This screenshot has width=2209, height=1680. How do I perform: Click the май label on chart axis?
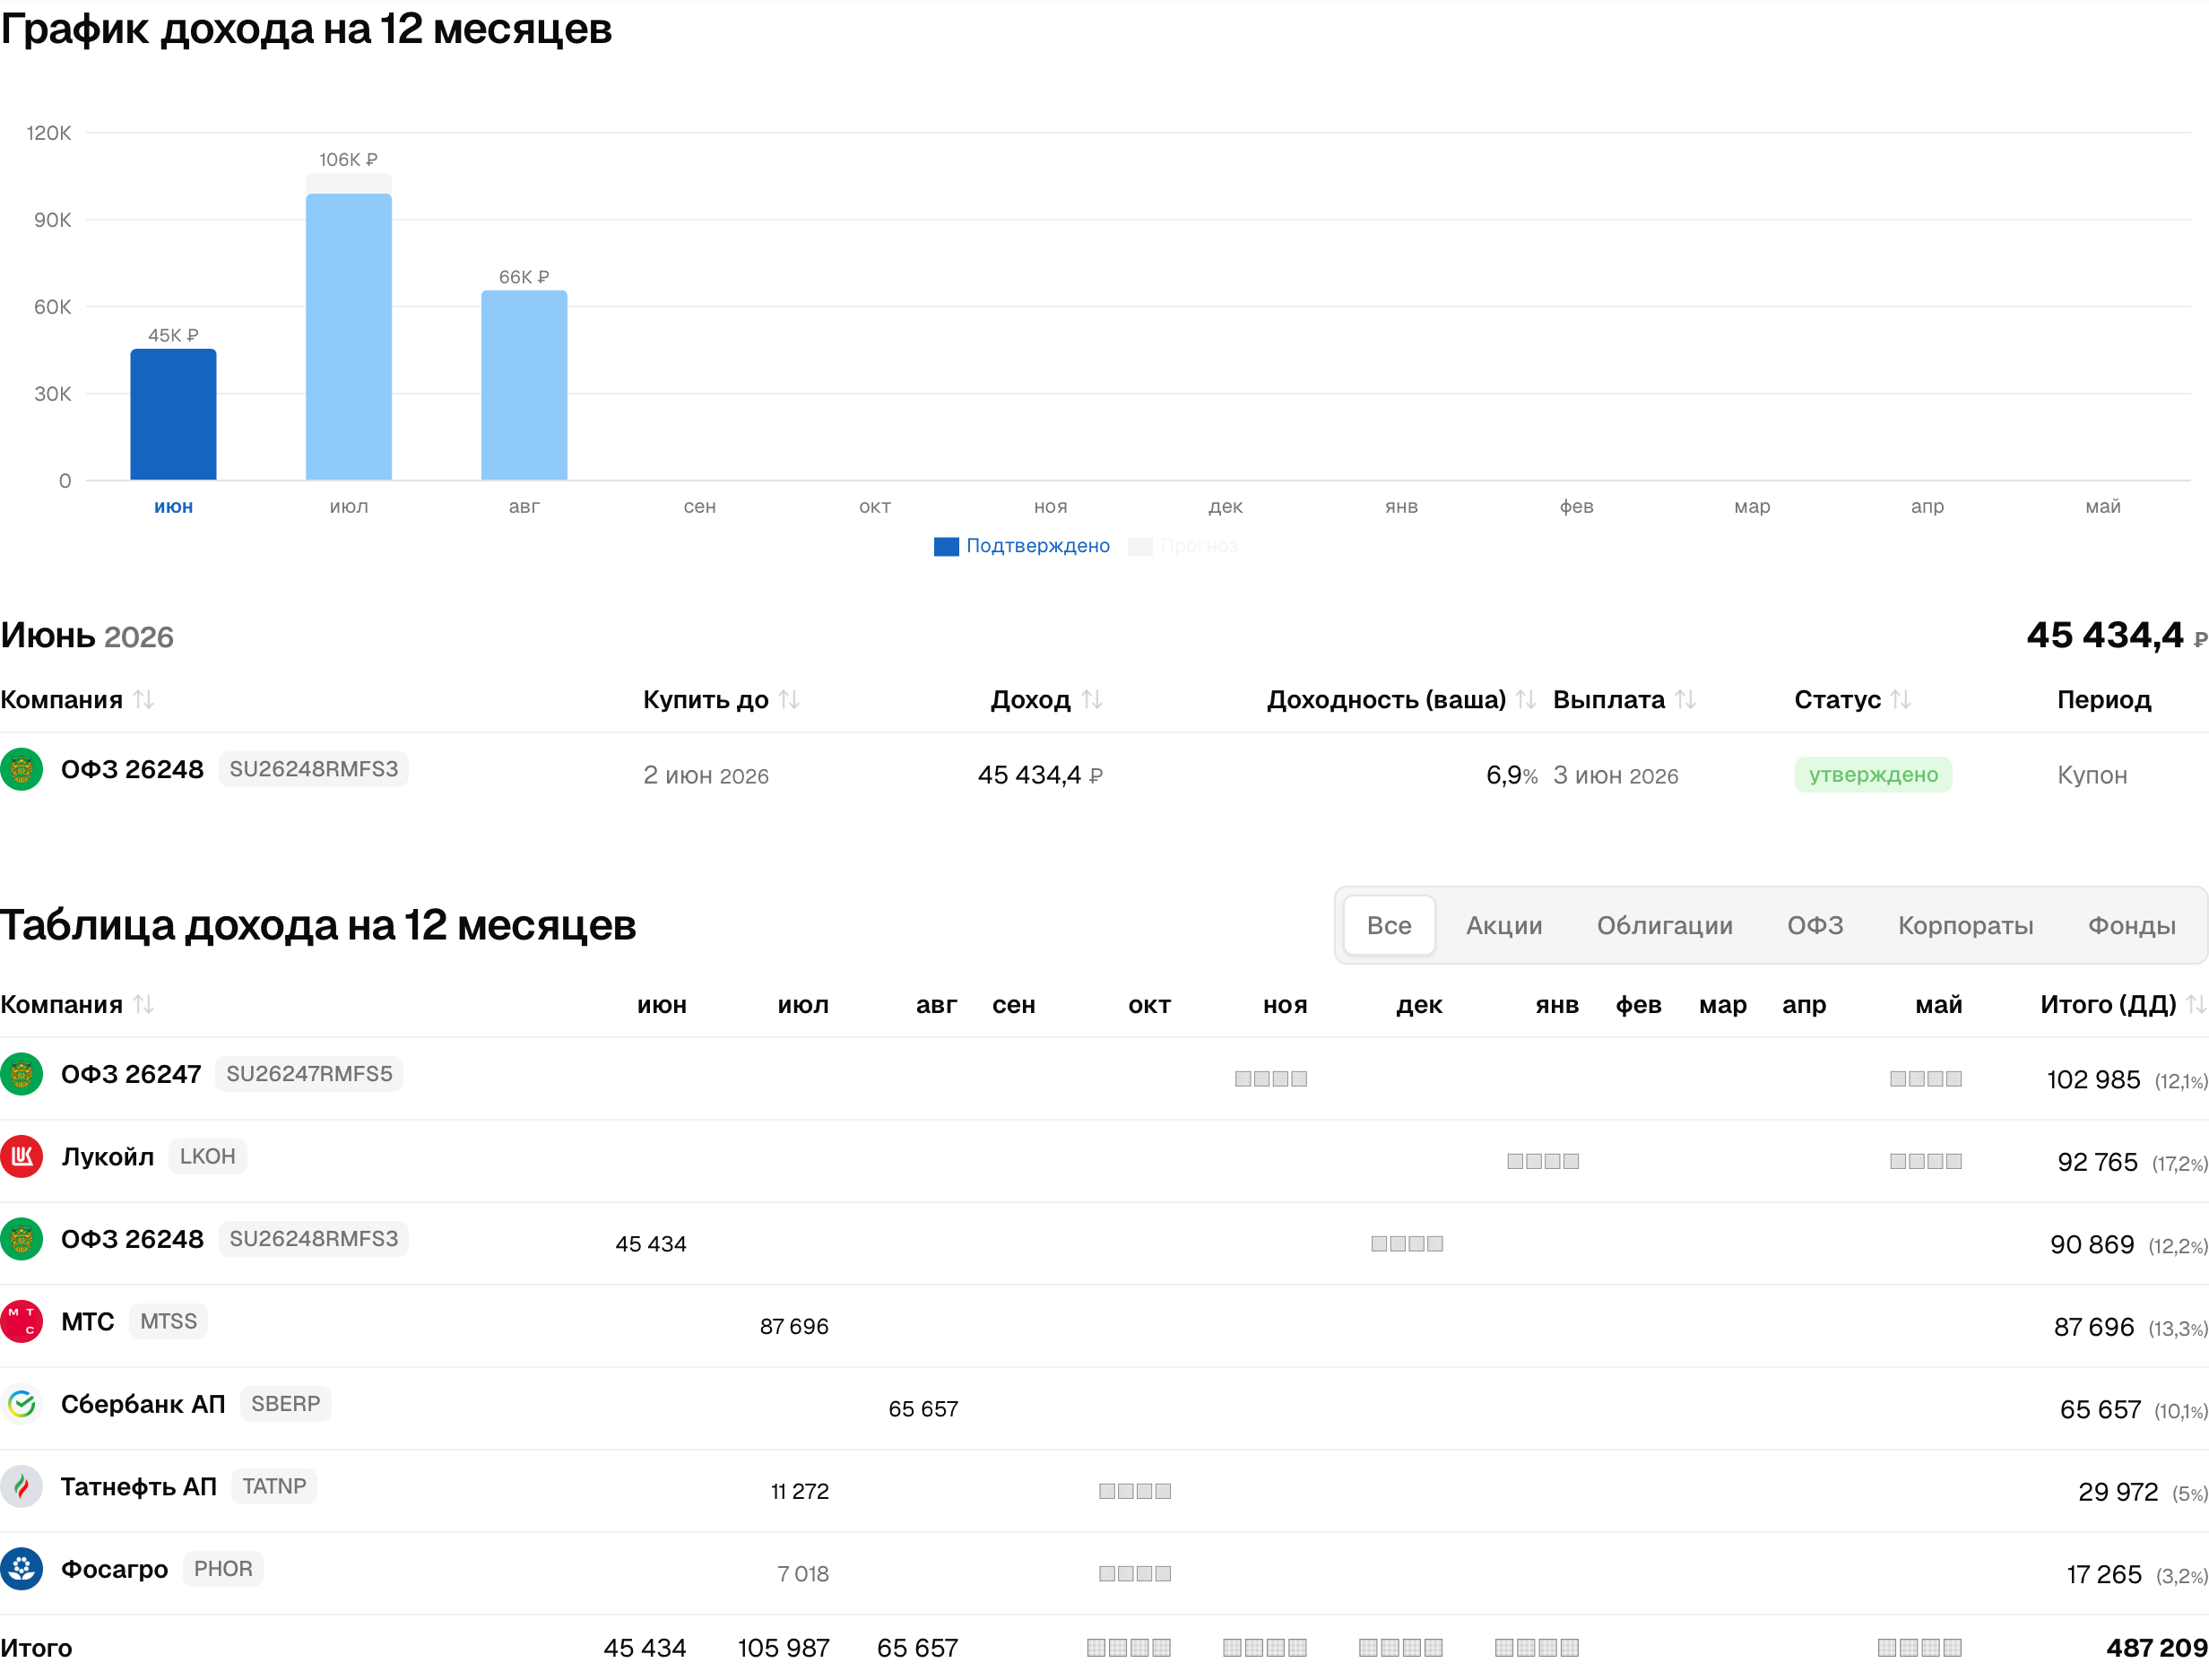(2103, 508)
